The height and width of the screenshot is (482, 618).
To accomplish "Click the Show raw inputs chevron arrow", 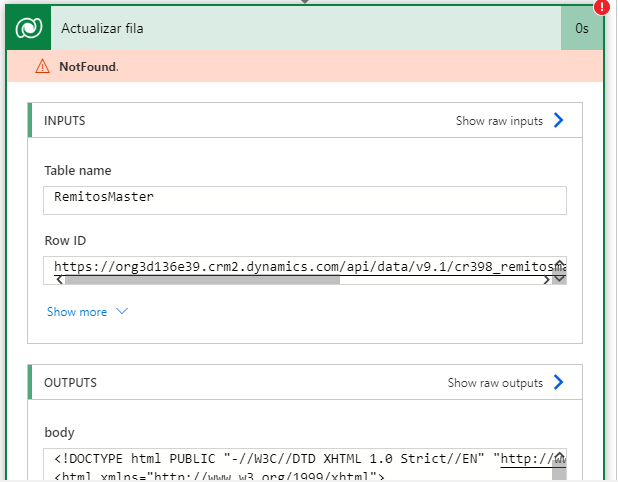I will point(558,120).
